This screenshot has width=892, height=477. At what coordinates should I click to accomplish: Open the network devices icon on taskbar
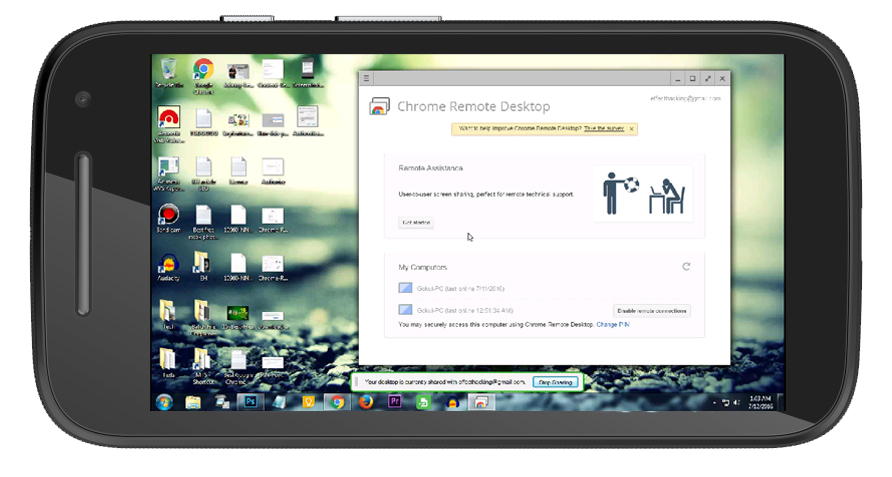(222, 402)
